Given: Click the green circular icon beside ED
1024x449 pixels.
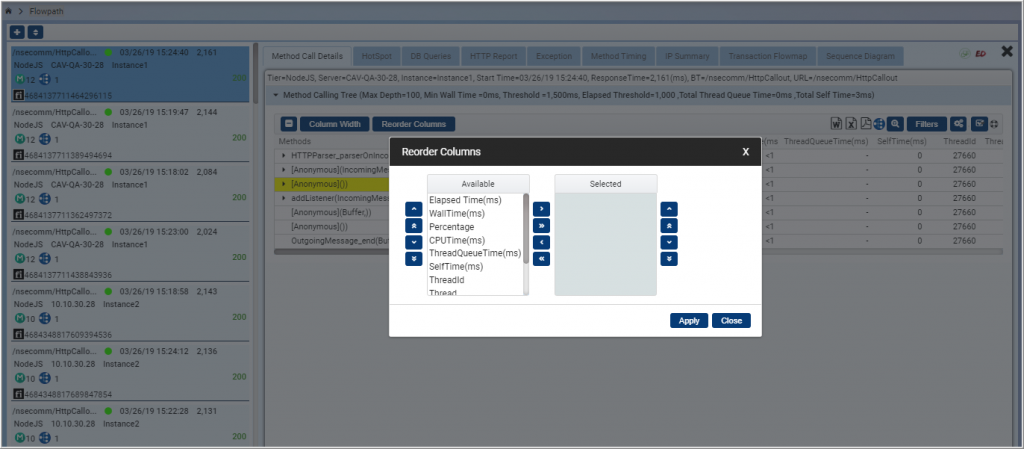Looking at the screenshot, I should click(965, 54).
